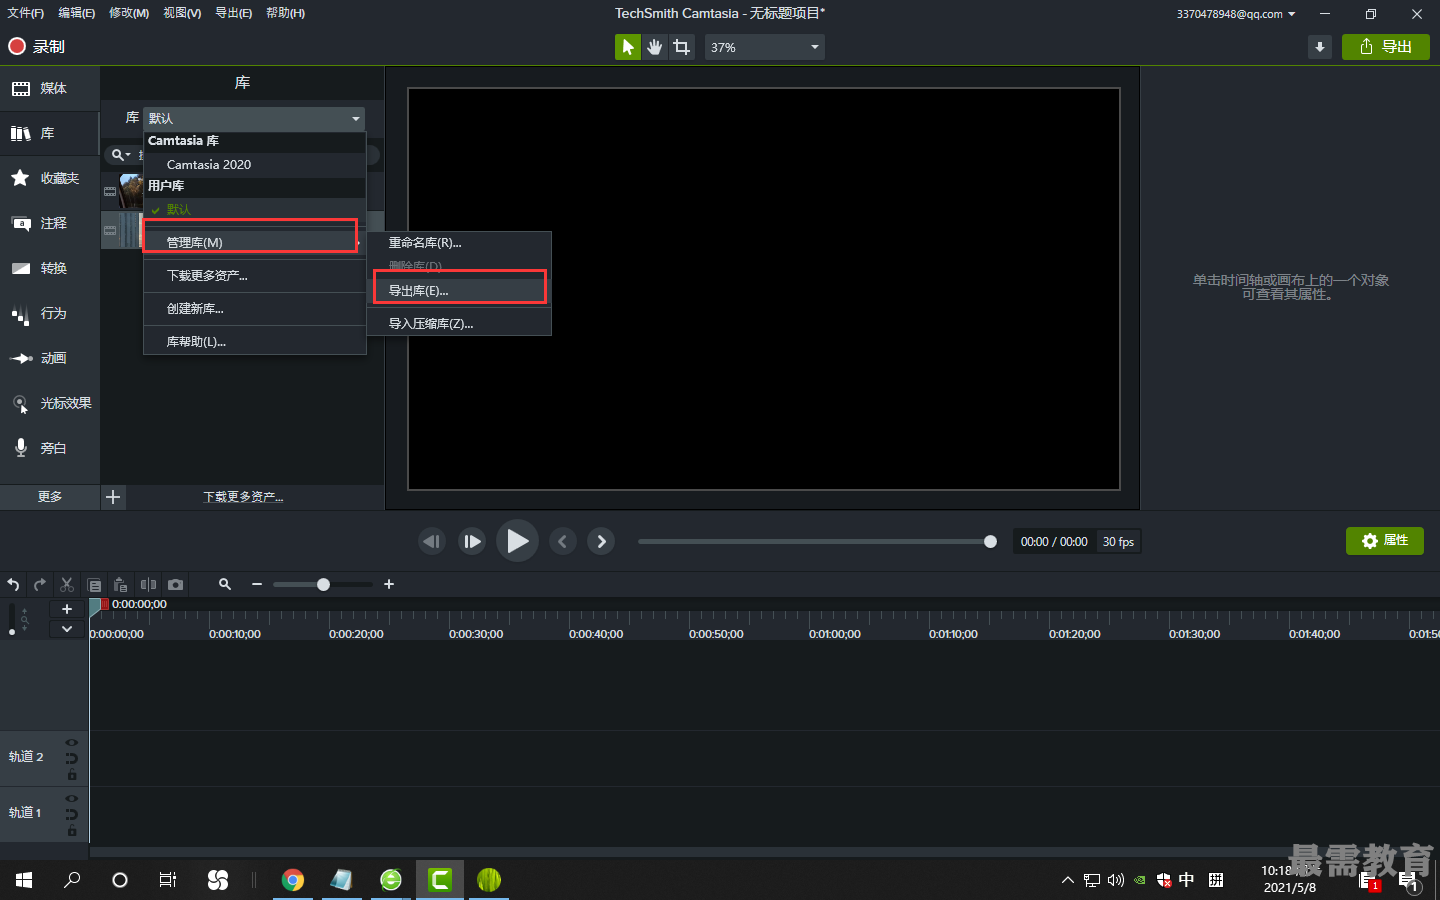The width and height of the screenshot is (1440, 900).
Task: Show hidden system tray icons chevron
Action: [1067, 880]
